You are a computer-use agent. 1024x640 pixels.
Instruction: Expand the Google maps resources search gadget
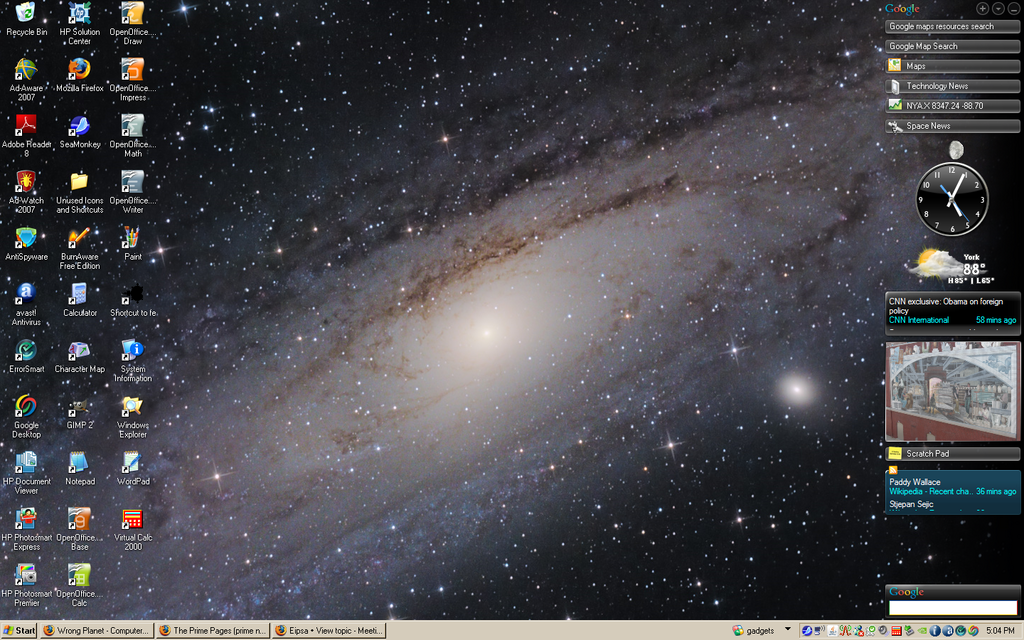952,26
